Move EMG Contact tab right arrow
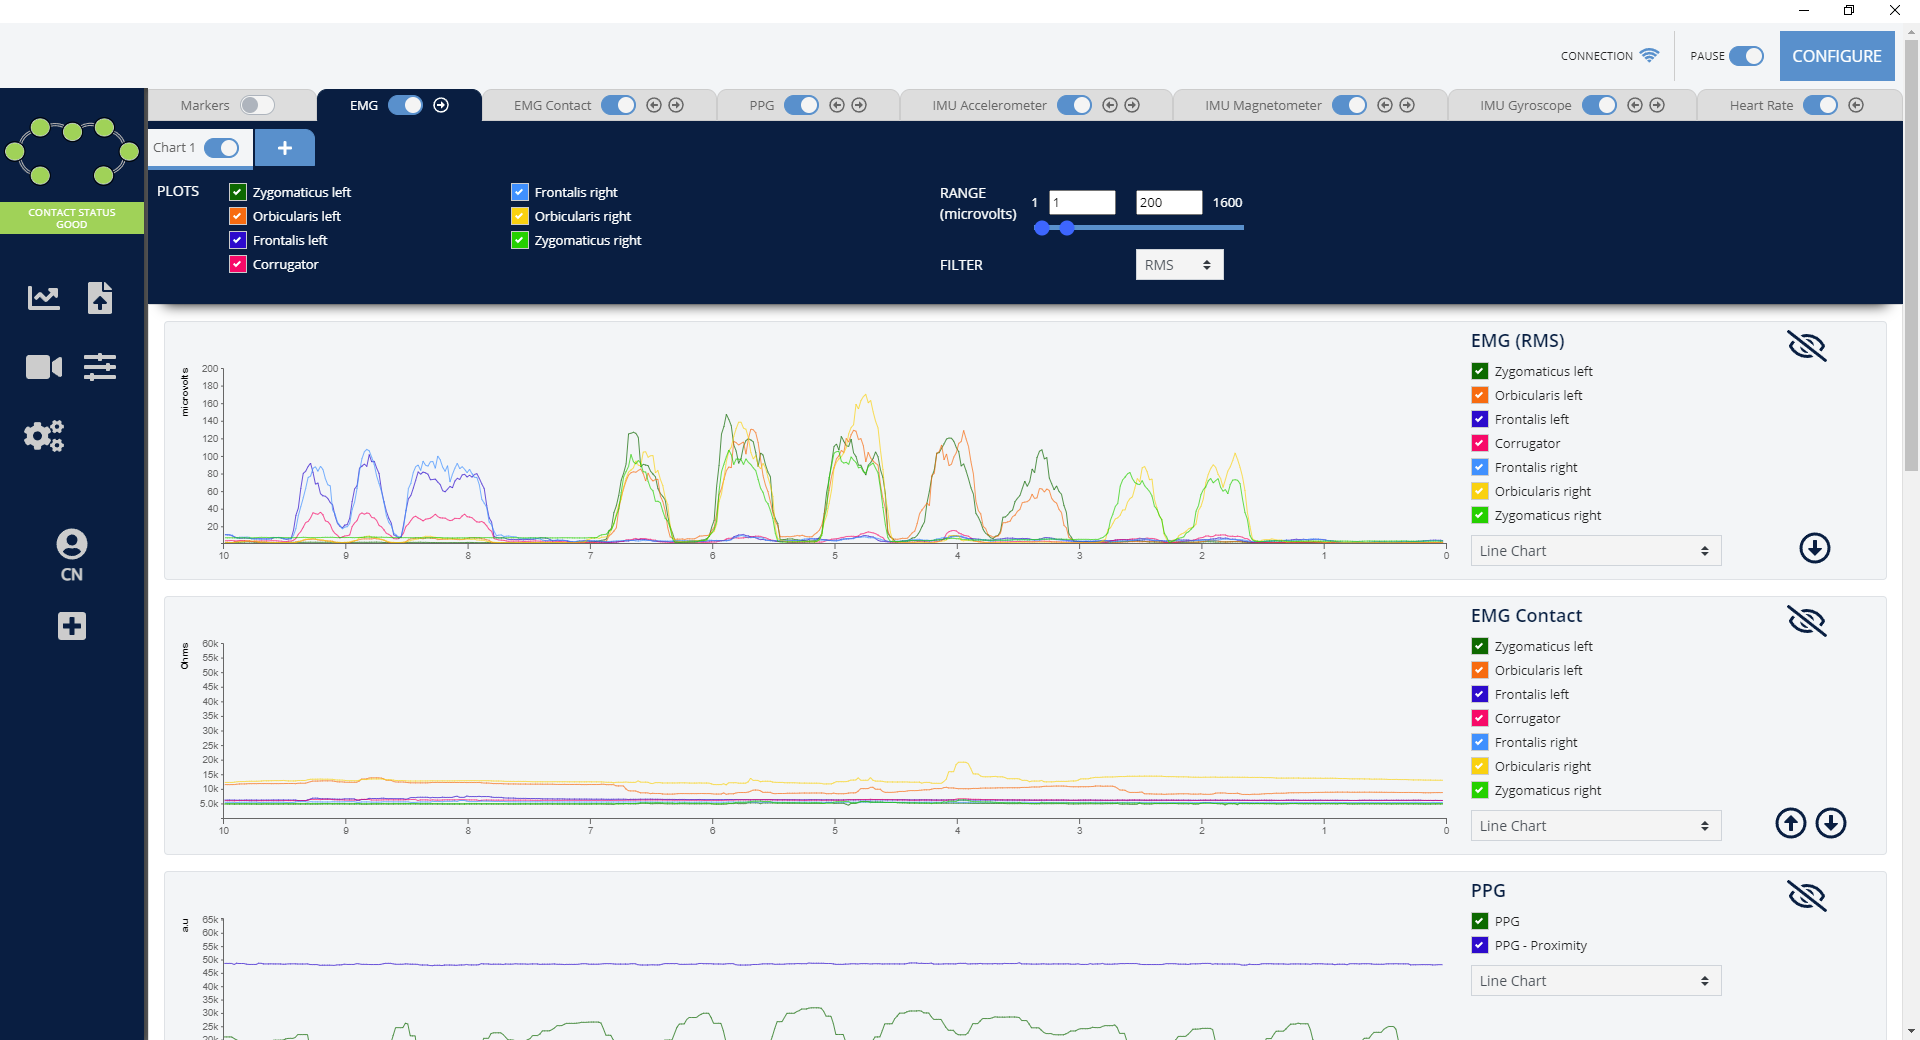Image resolution: width=1920 pixels, height=1040 pixels. pos(676,105)
